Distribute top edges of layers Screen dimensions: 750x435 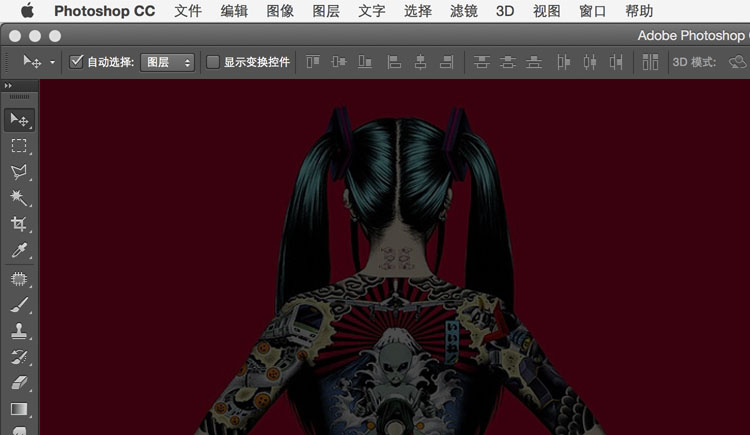tap(482, 62)
